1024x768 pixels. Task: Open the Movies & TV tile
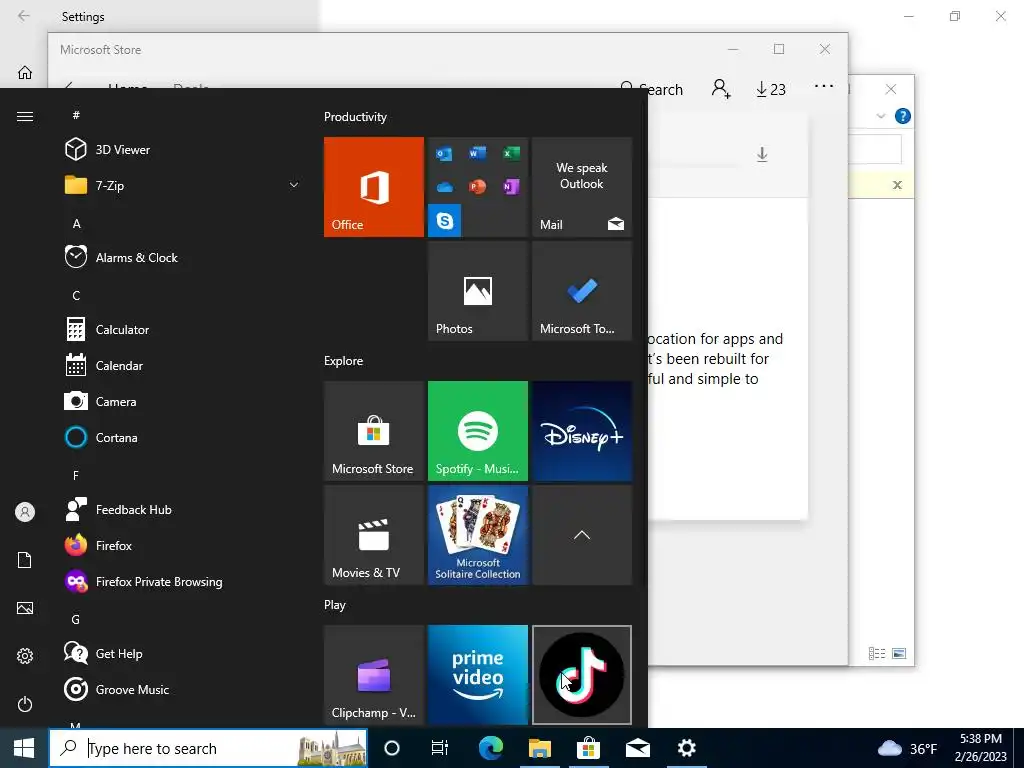[374, 535]
